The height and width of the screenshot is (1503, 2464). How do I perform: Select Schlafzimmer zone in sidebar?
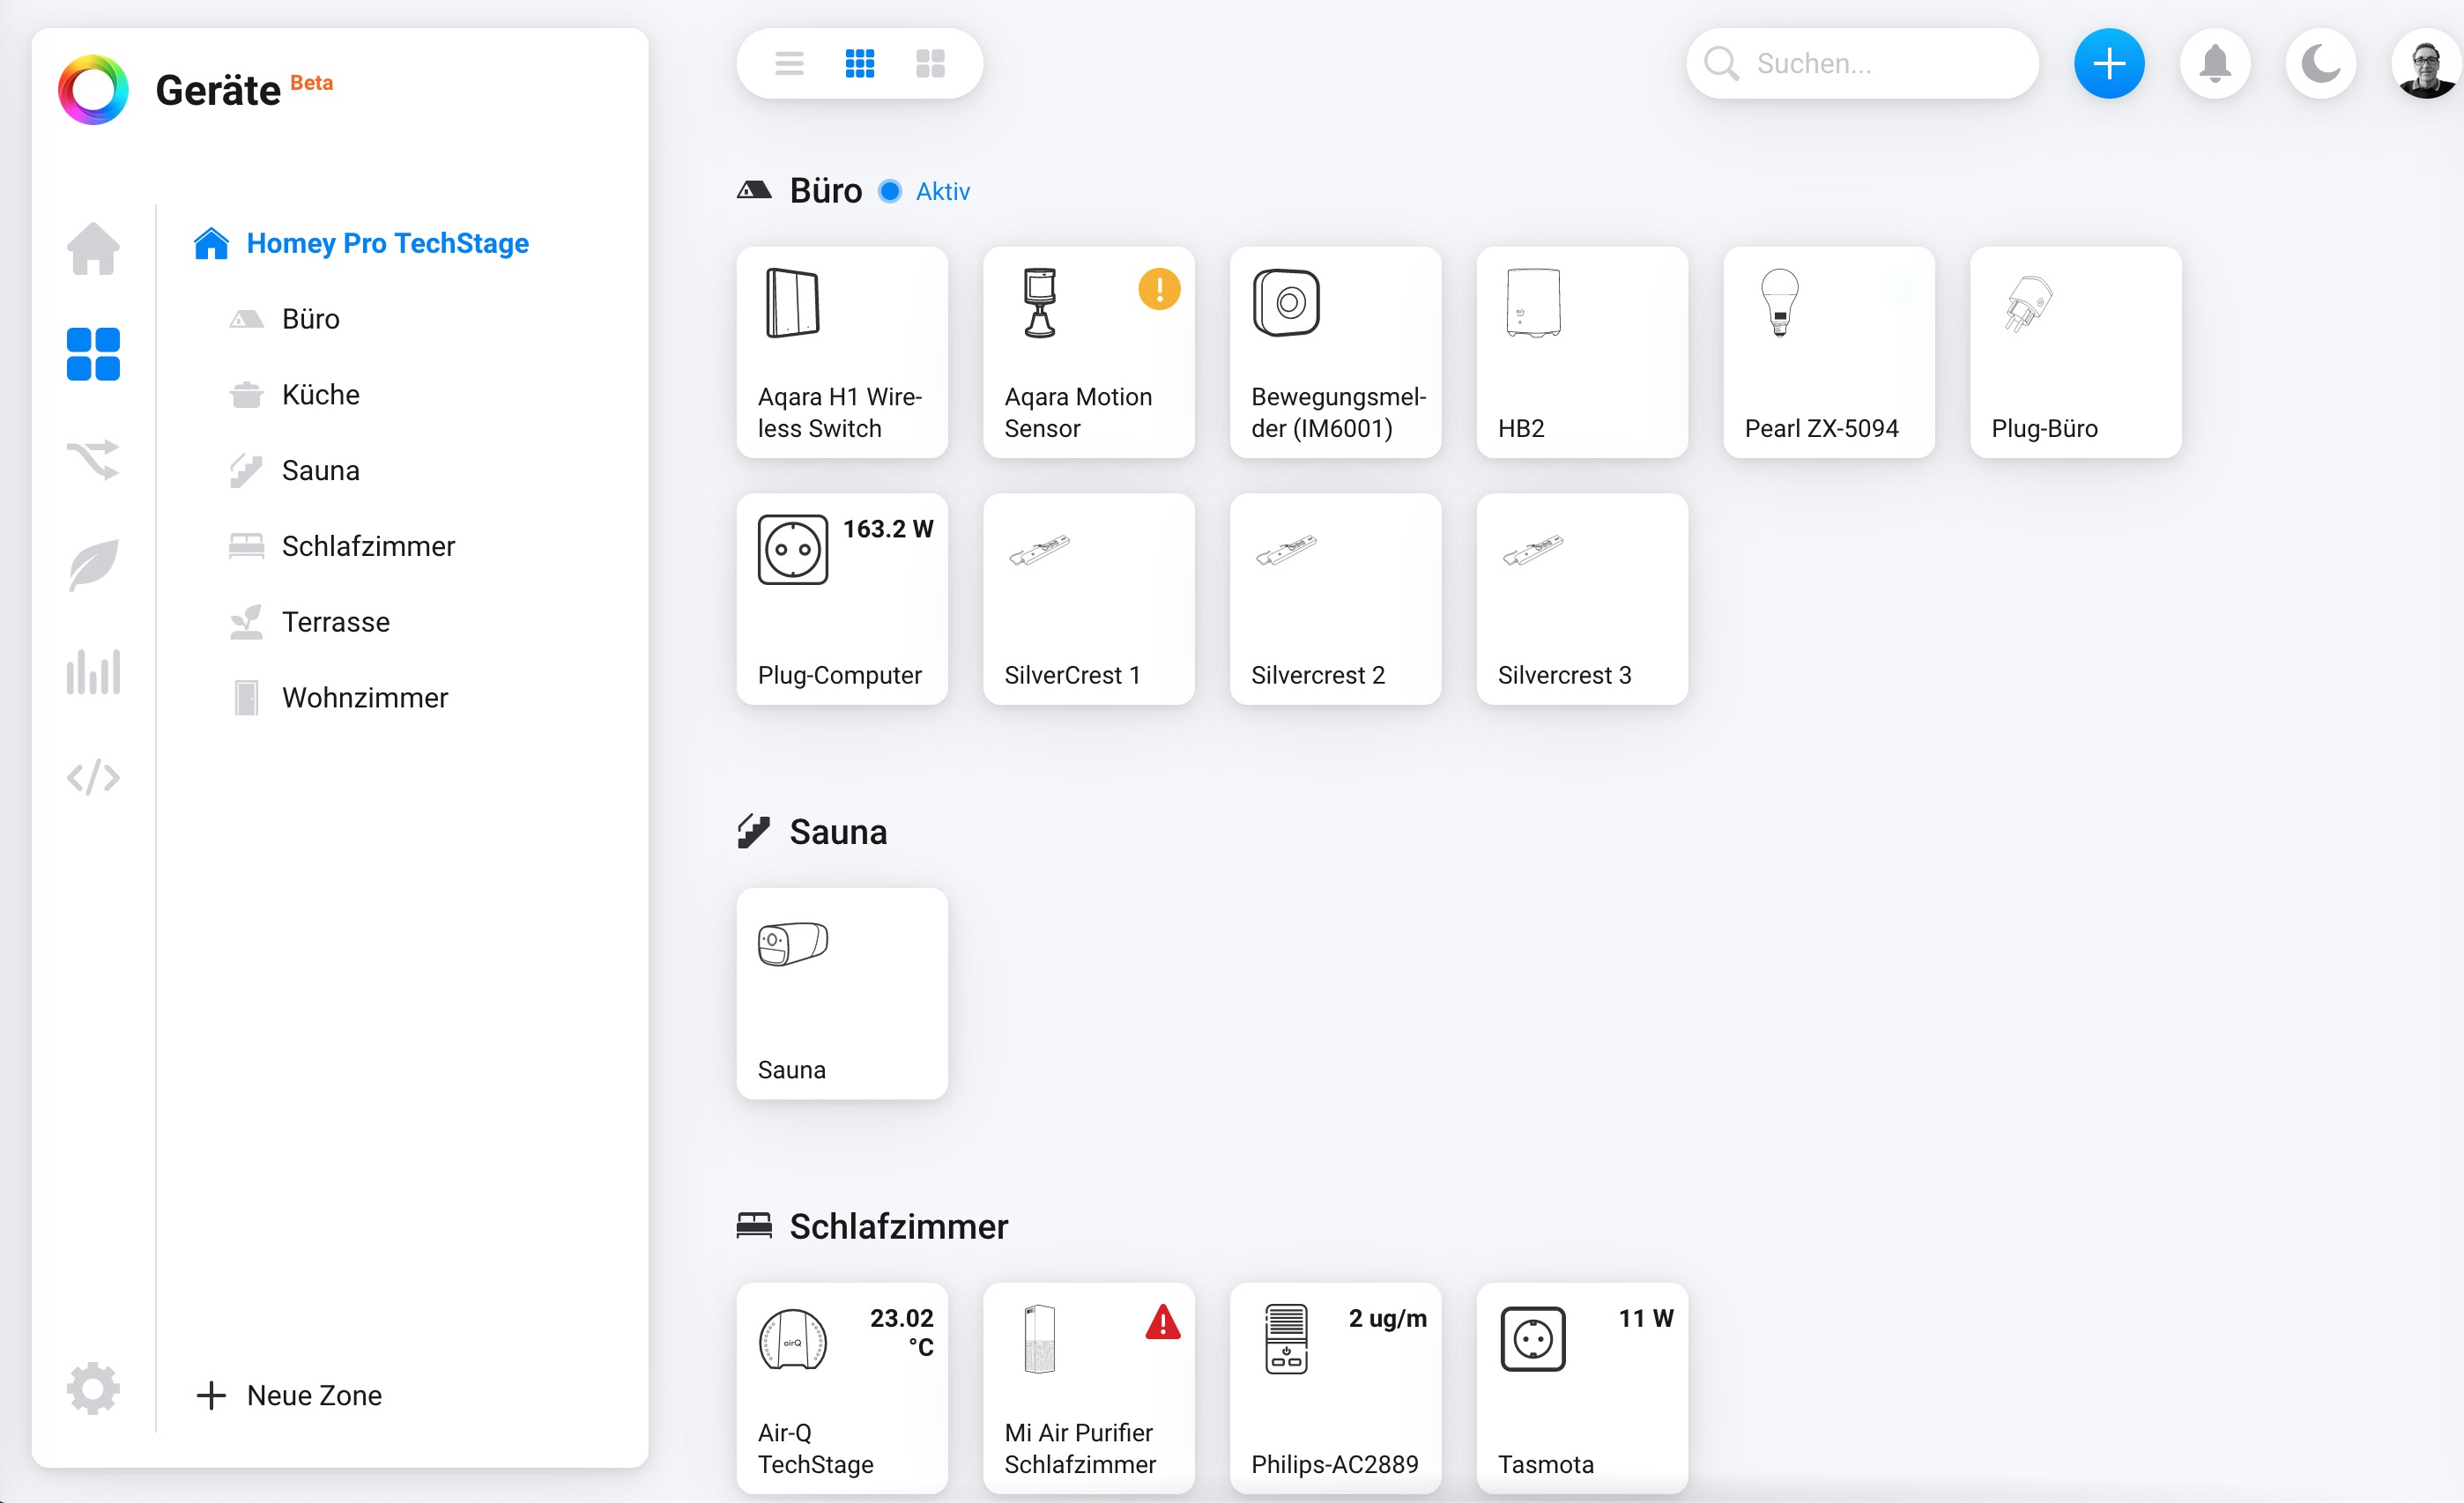point(368,546)
